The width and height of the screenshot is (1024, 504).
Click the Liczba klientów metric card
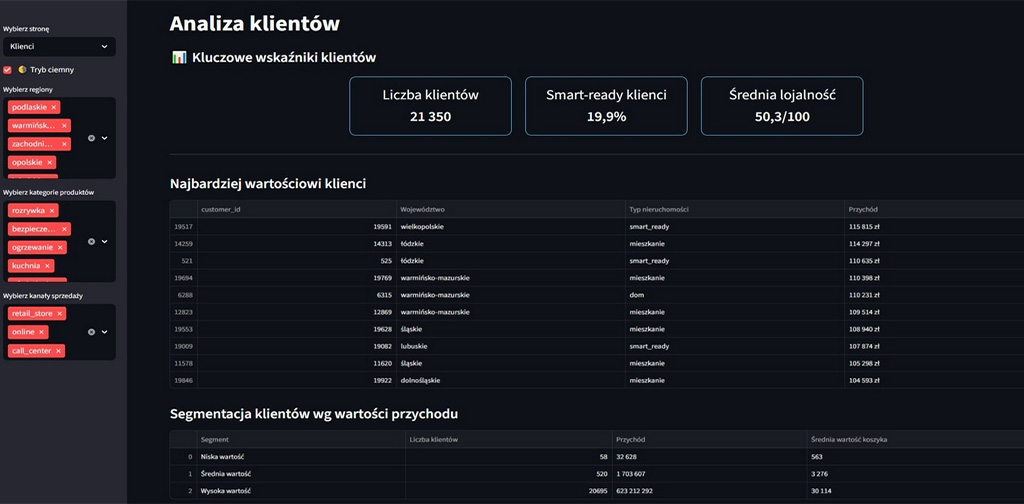[430, 106]
